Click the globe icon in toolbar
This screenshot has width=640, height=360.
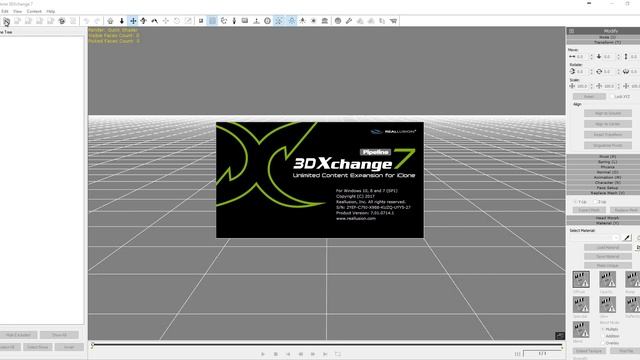pos(338,21)
